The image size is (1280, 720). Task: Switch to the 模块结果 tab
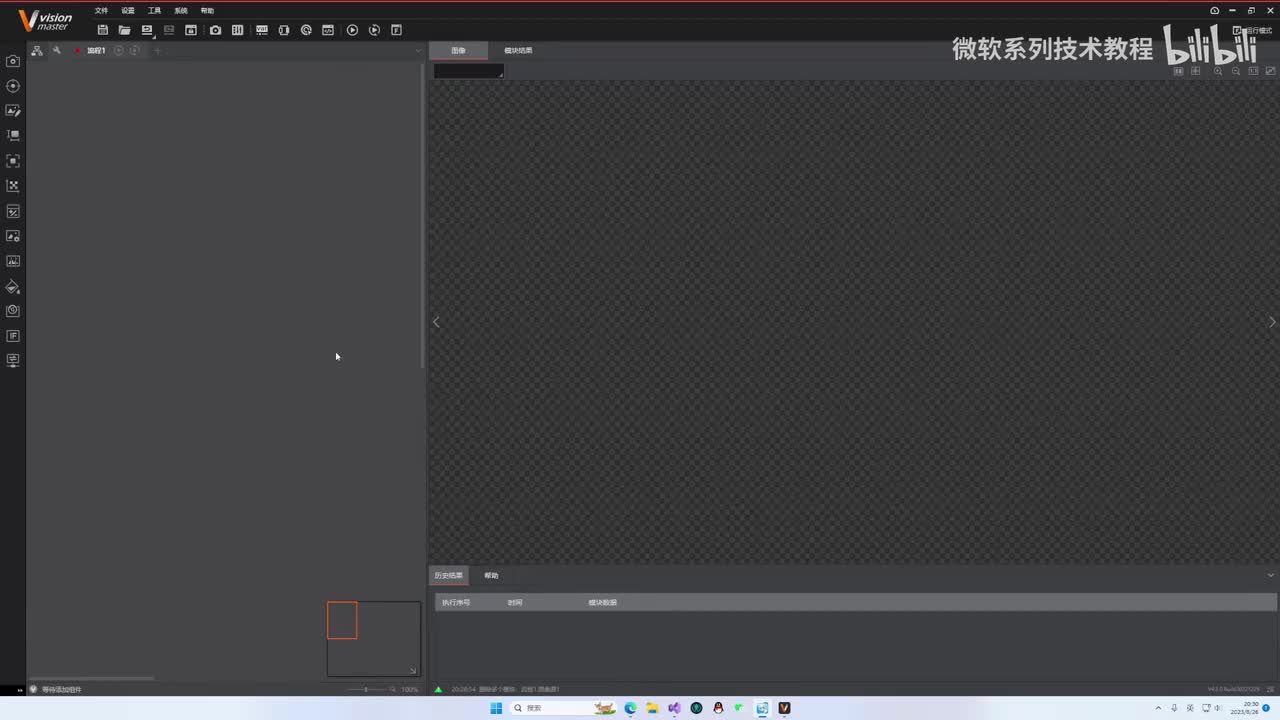coord(518,50)
